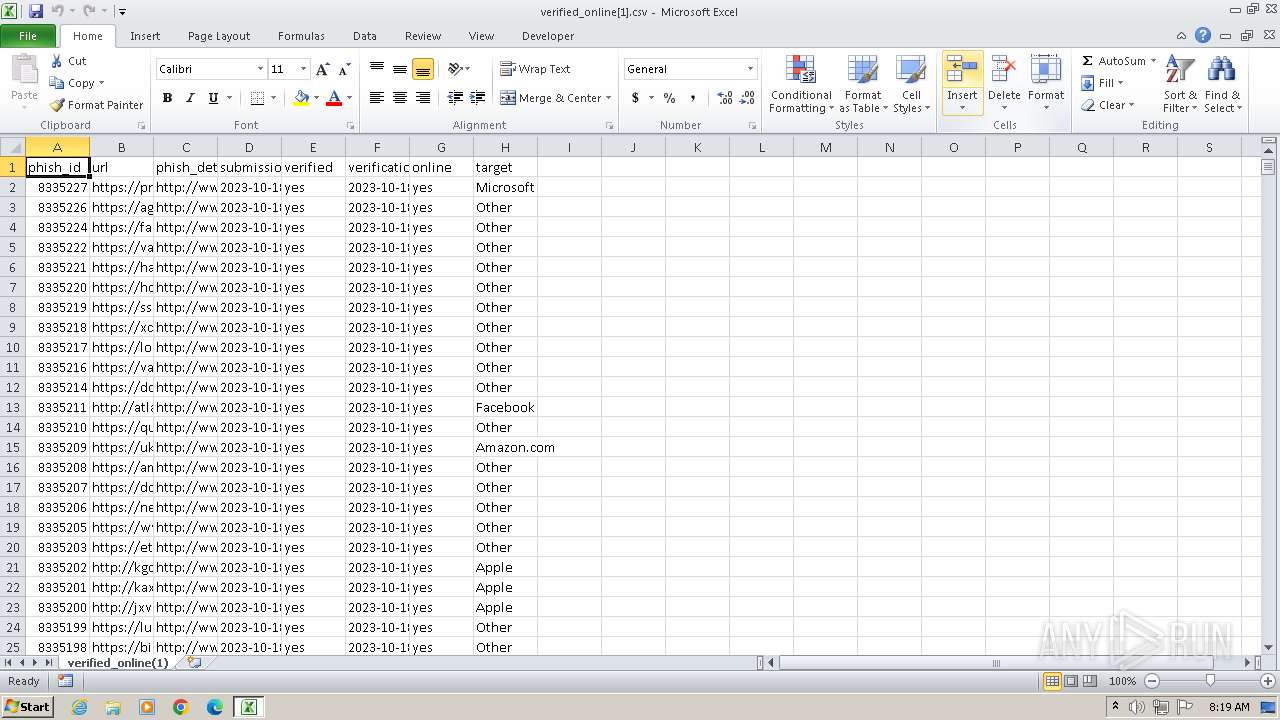Open Font Color dropdown arrow
1280x720 pixels.
(349, 98)
